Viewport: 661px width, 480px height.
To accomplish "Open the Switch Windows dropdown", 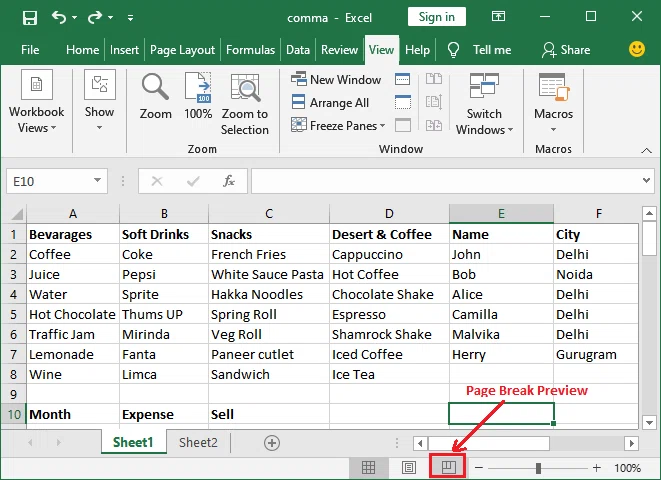I will coord(484,104).
